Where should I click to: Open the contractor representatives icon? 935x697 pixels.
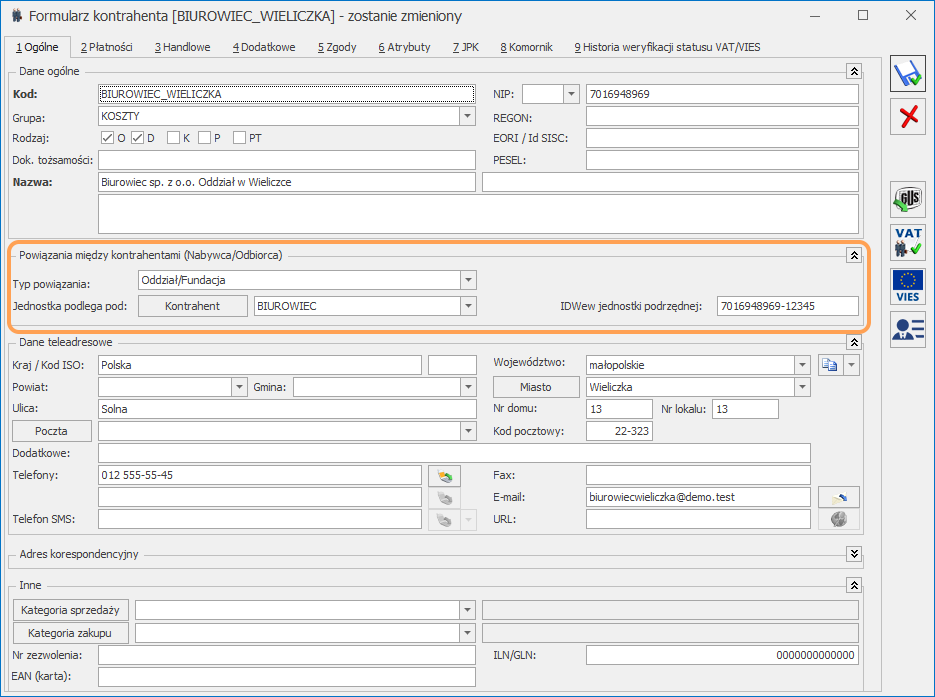click(908, 329)
